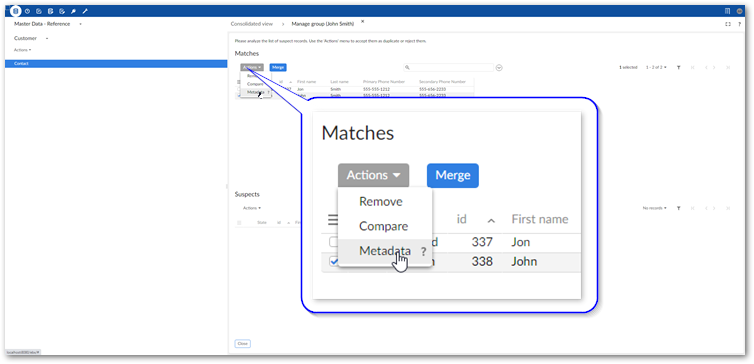Click the select-all icon in Suspects table header
This screenshot has width=754, height=364.
click(239, 223)
